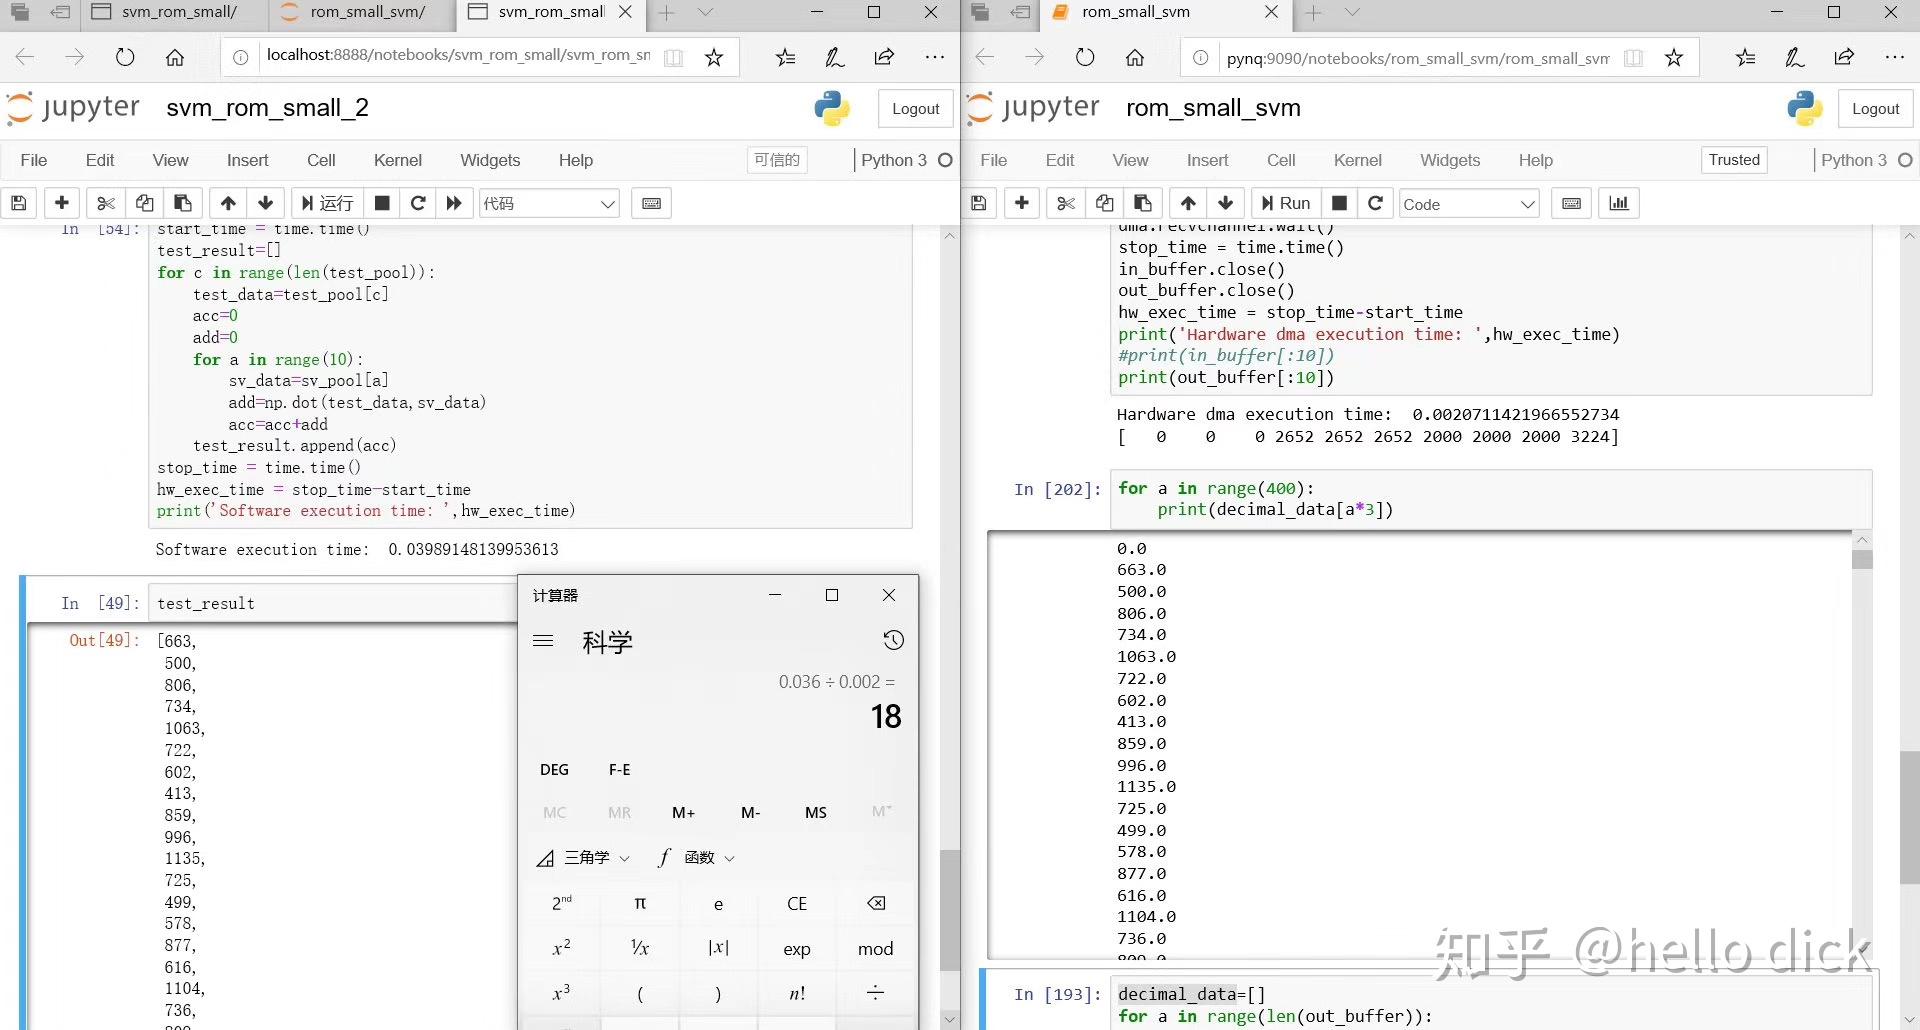Open the Cell menu in left notebook
This screenshot has width=1920, height=1030.
point(321,160)
